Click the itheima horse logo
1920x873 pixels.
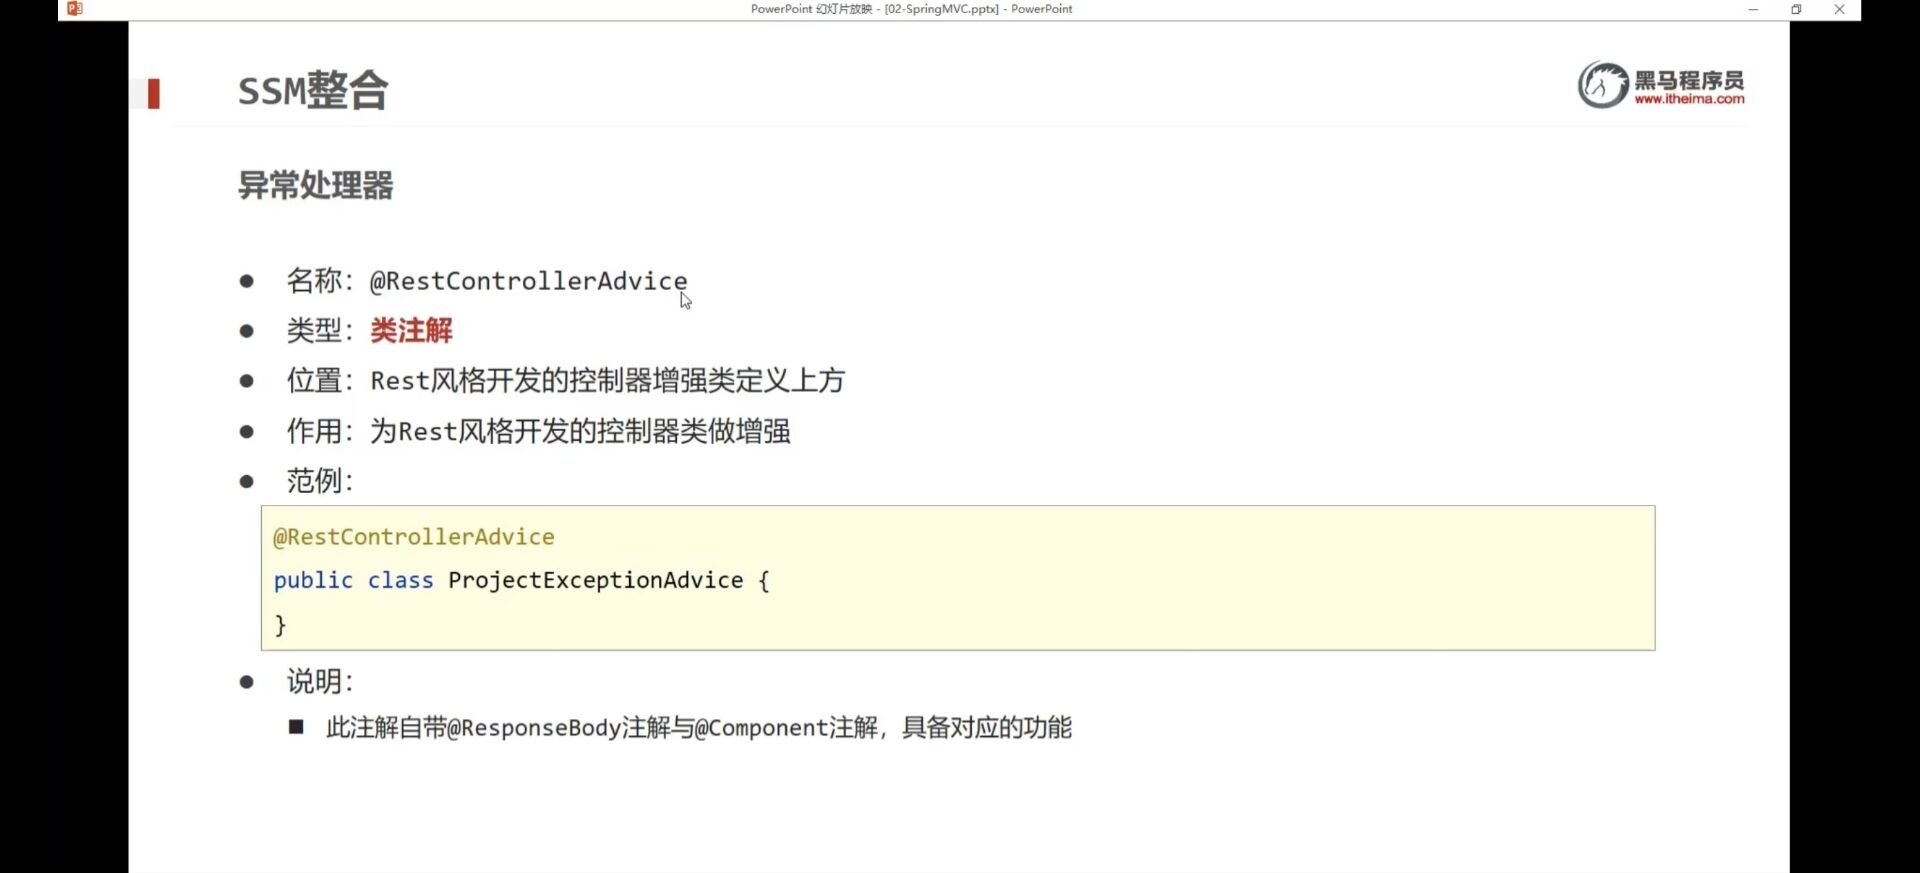point(1603,85)
